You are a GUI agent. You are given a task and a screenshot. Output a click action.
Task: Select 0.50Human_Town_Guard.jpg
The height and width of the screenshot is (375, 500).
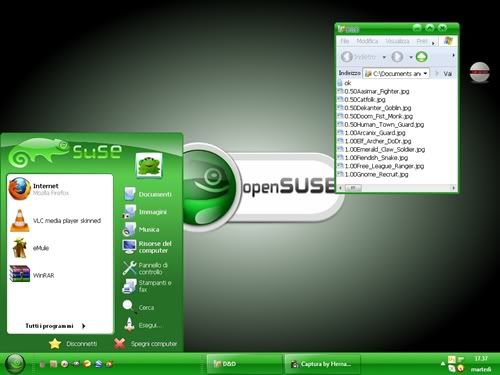pyautogui.click(x=381, y=125)
